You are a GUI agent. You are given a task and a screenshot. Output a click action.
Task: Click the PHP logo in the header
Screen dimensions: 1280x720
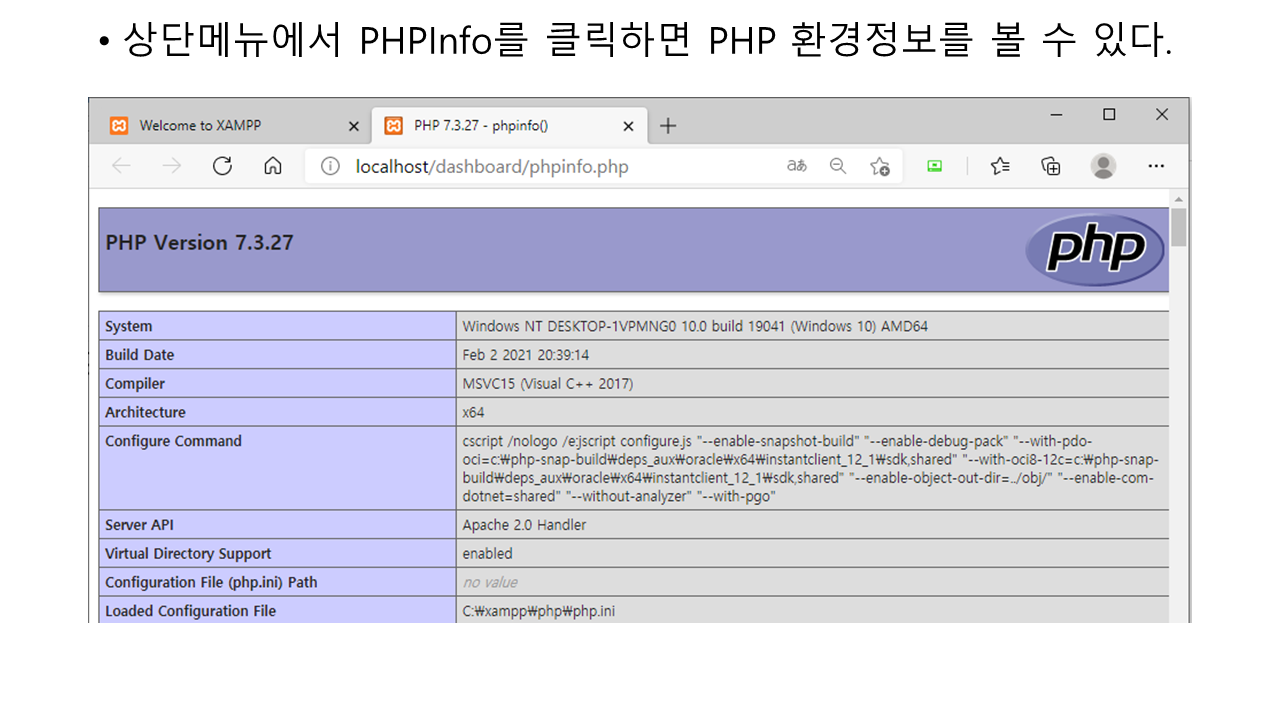pos(1095,250)
